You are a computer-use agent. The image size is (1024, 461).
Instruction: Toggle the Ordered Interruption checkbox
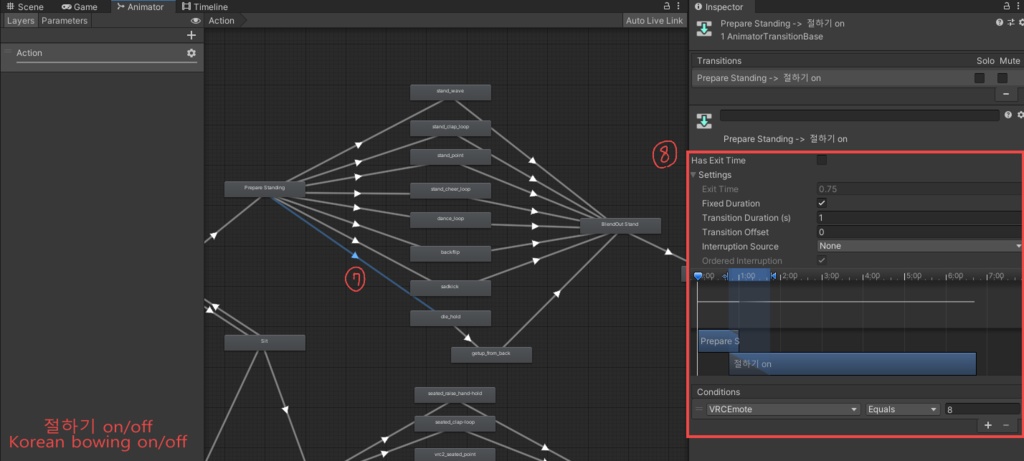822,261
